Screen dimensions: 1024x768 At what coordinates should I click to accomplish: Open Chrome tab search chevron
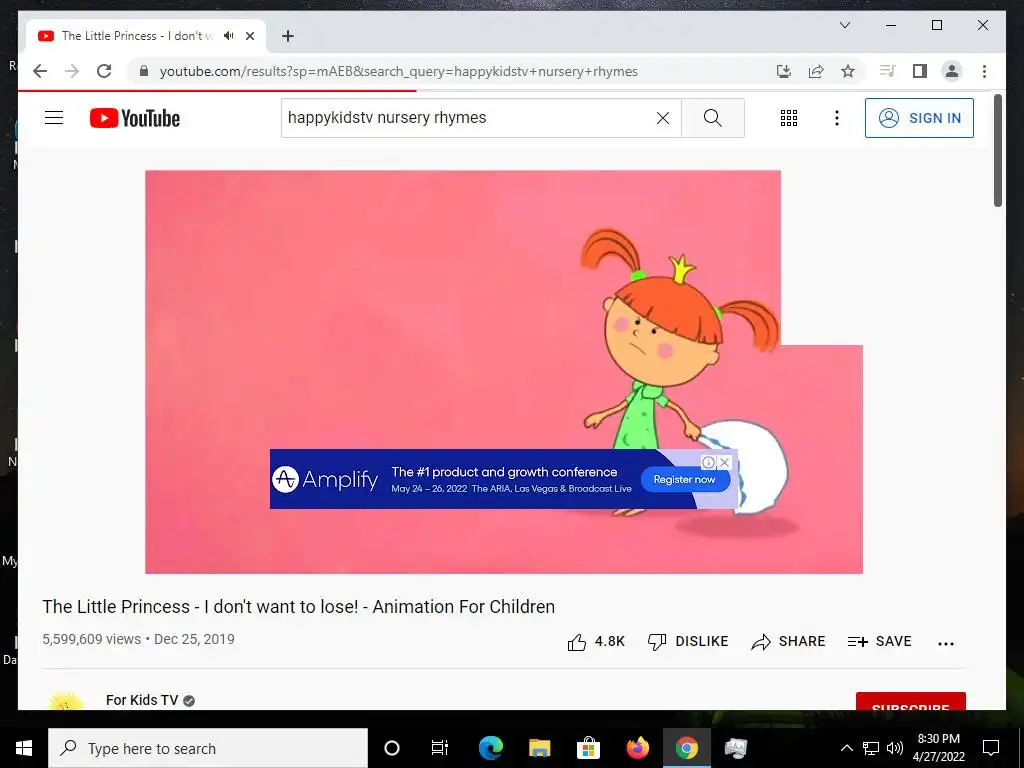click(x=844, y=25)
